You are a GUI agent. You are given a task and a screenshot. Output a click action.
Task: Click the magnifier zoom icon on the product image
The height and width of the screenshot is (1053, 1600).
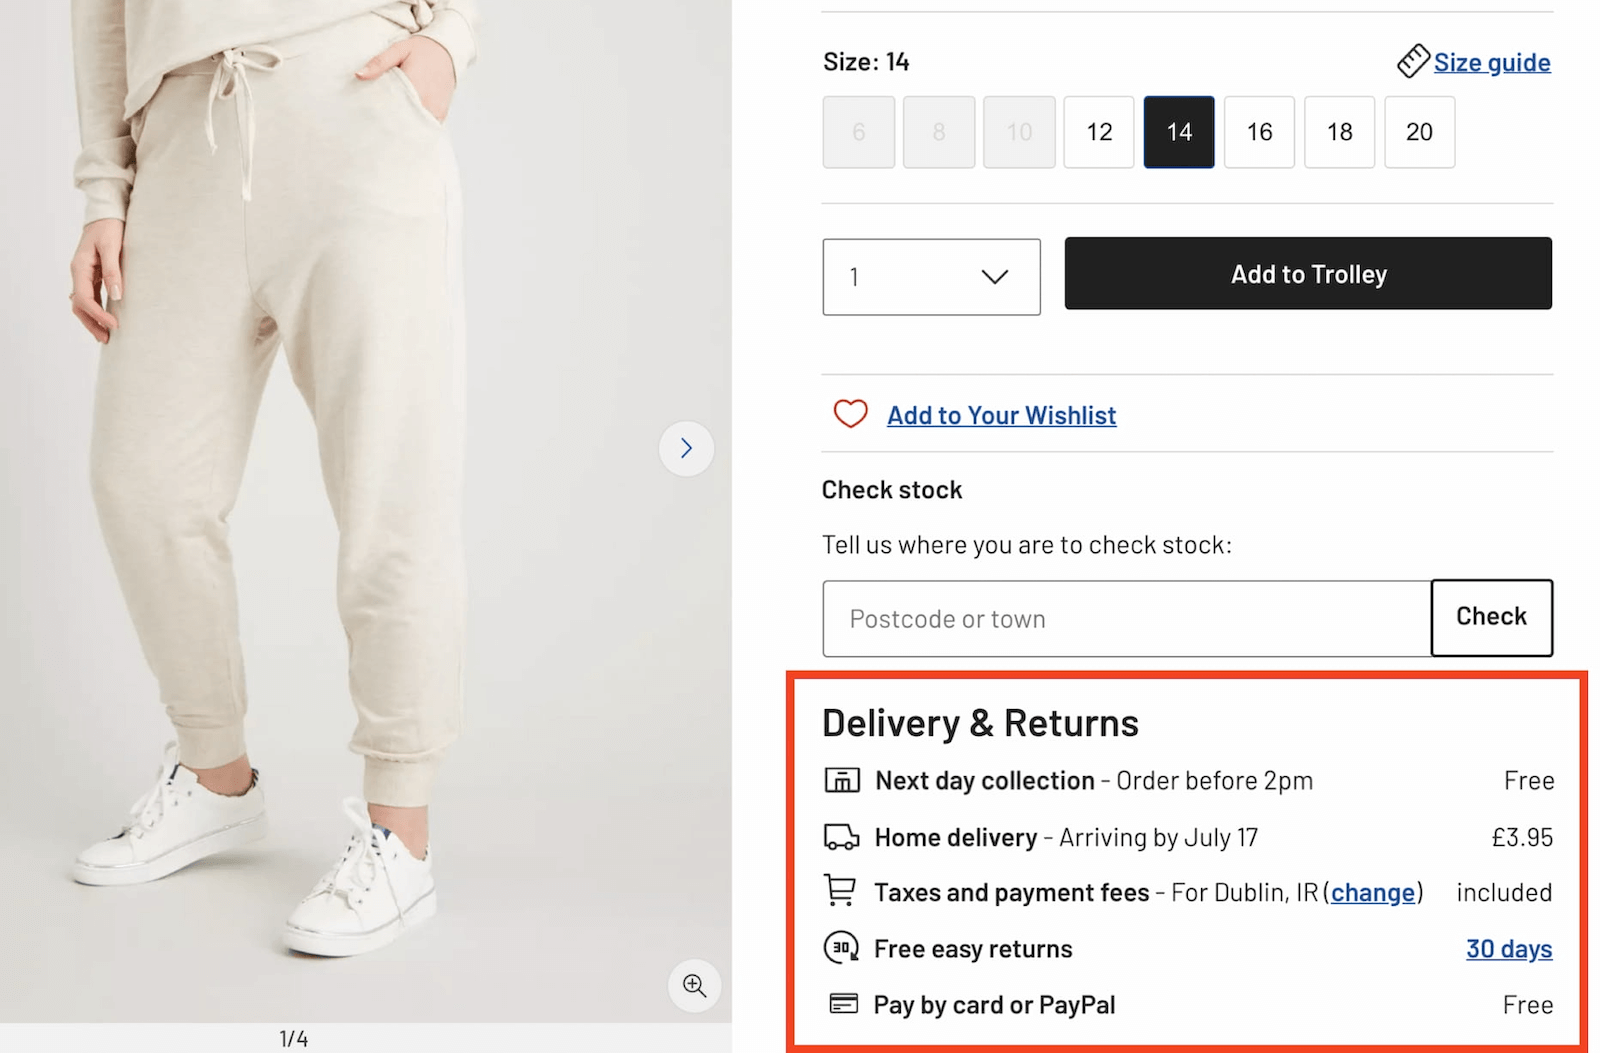click(694, 986)
